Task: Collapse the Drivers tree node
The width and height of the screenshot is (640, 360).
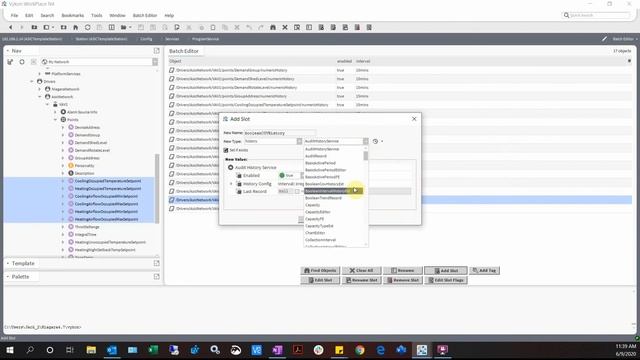Action: (x=32, y=81)
